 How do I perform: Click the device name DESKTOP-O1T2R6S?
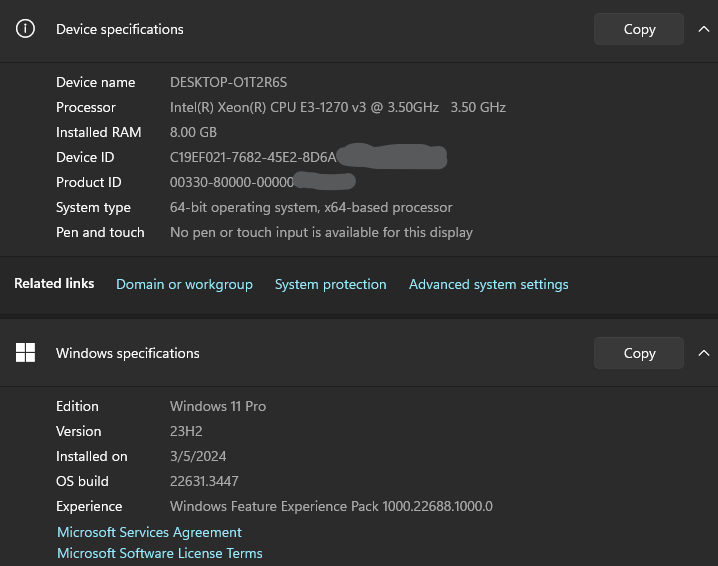click(228, 82)
